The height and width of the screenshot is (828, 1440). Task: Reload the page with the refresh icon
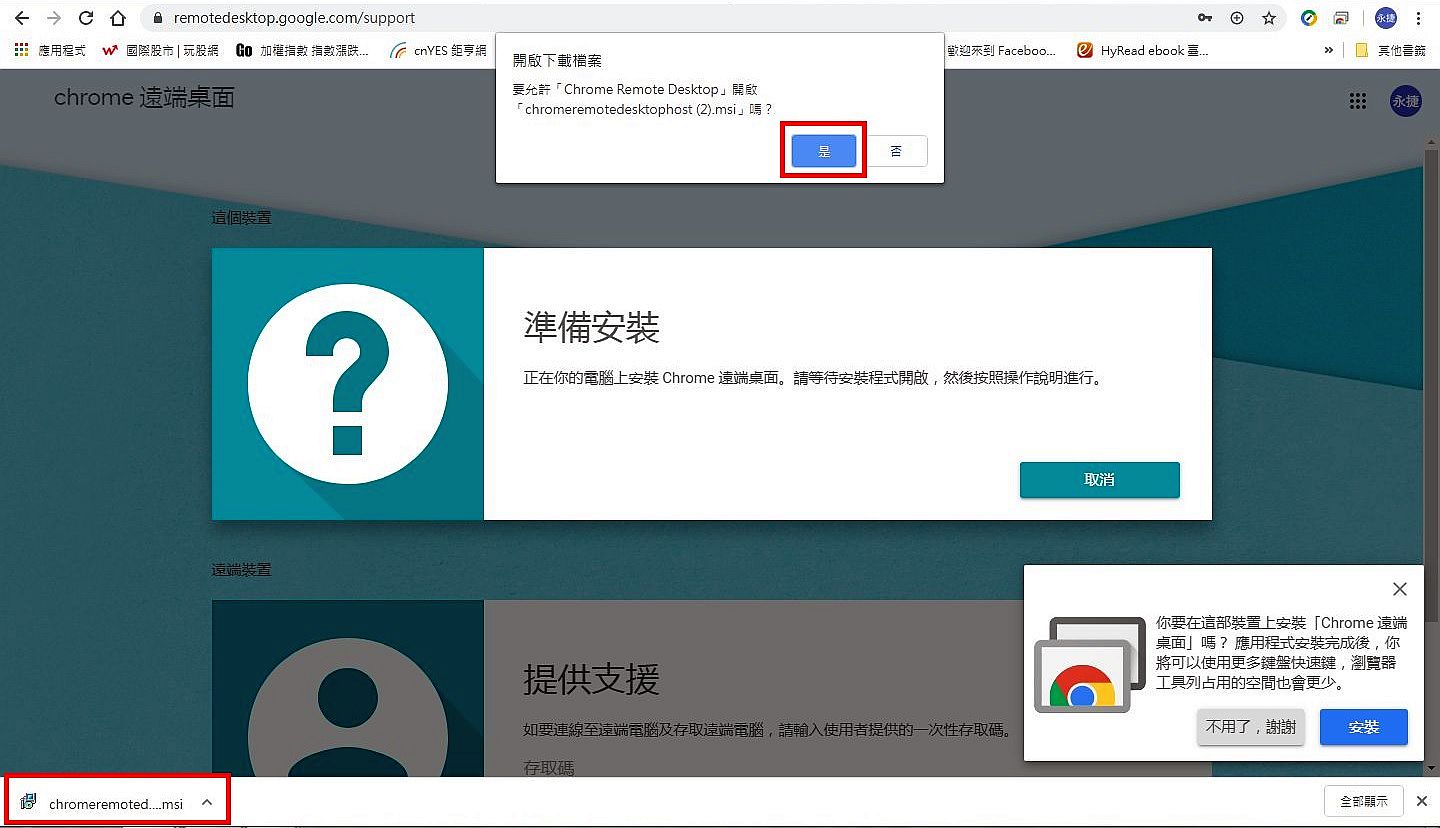pos(86,18)
